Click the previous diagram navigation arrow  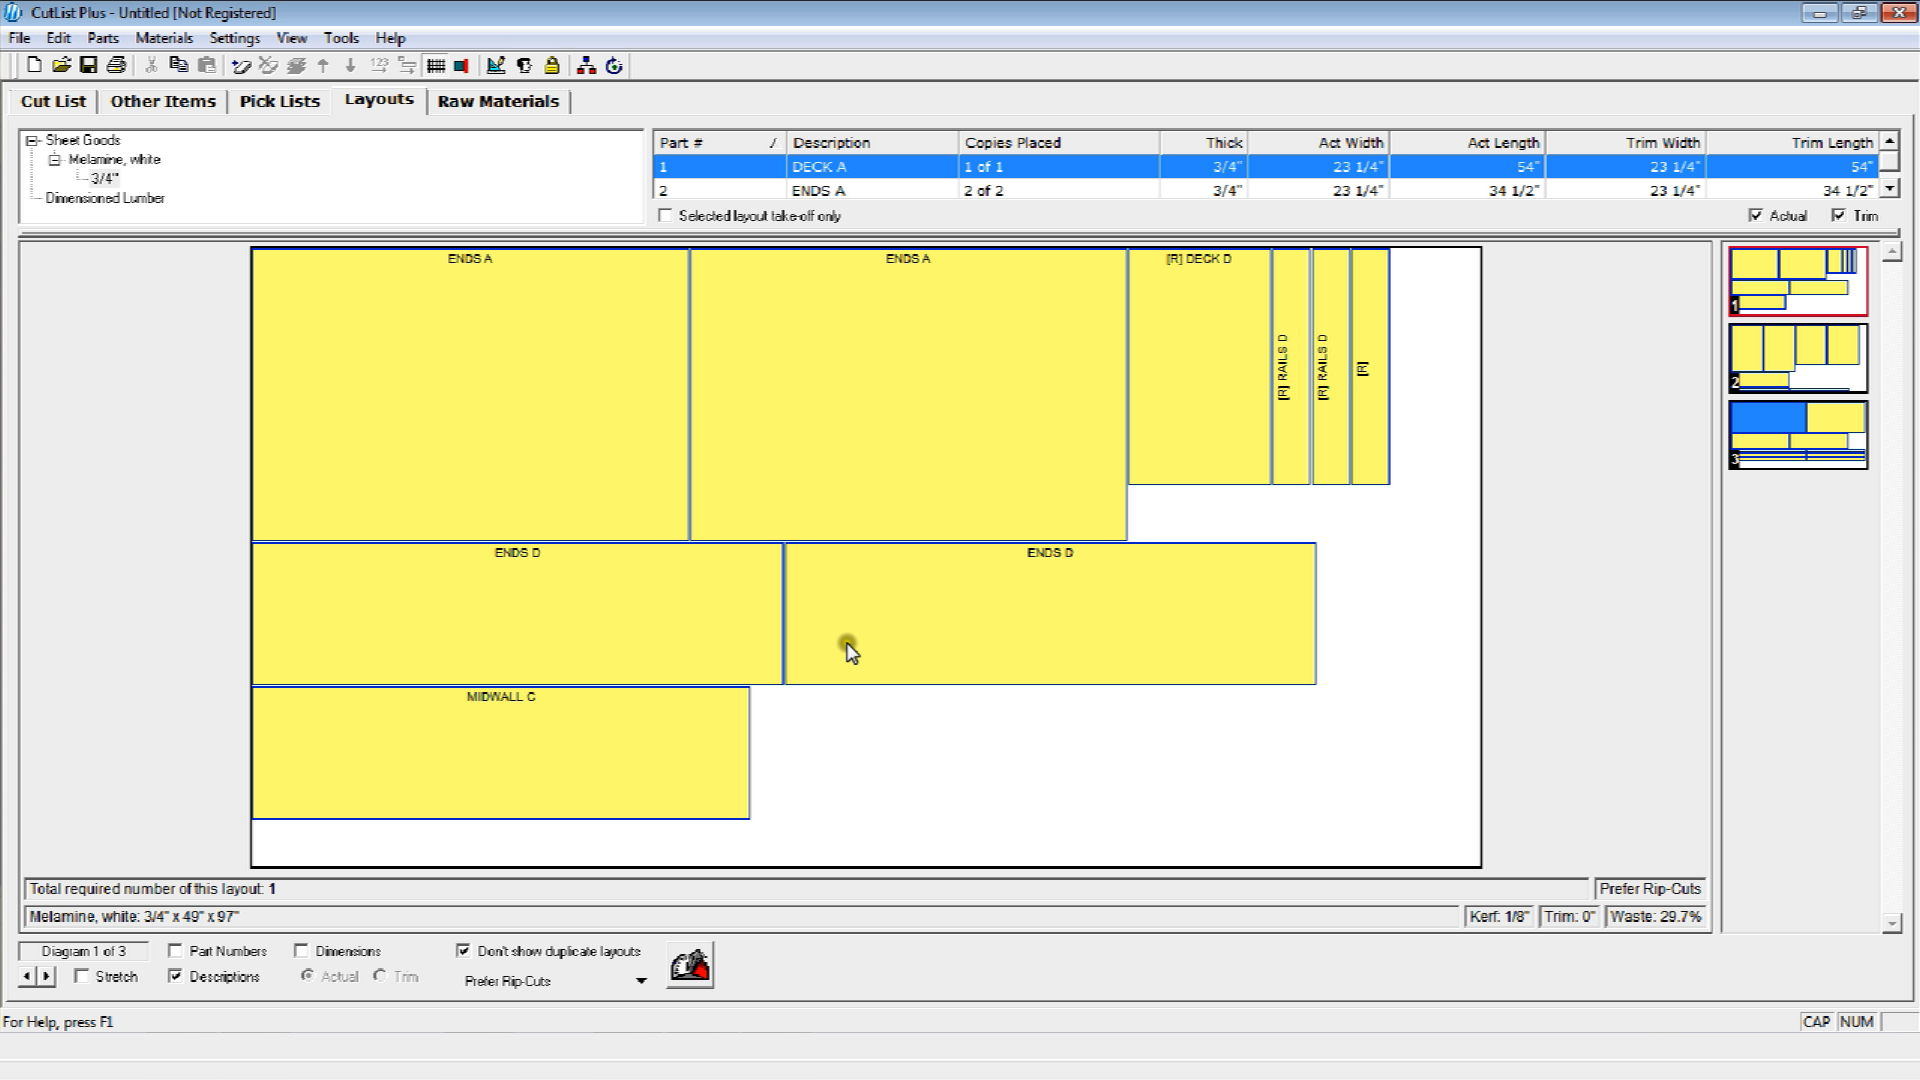tap(26, 976)
